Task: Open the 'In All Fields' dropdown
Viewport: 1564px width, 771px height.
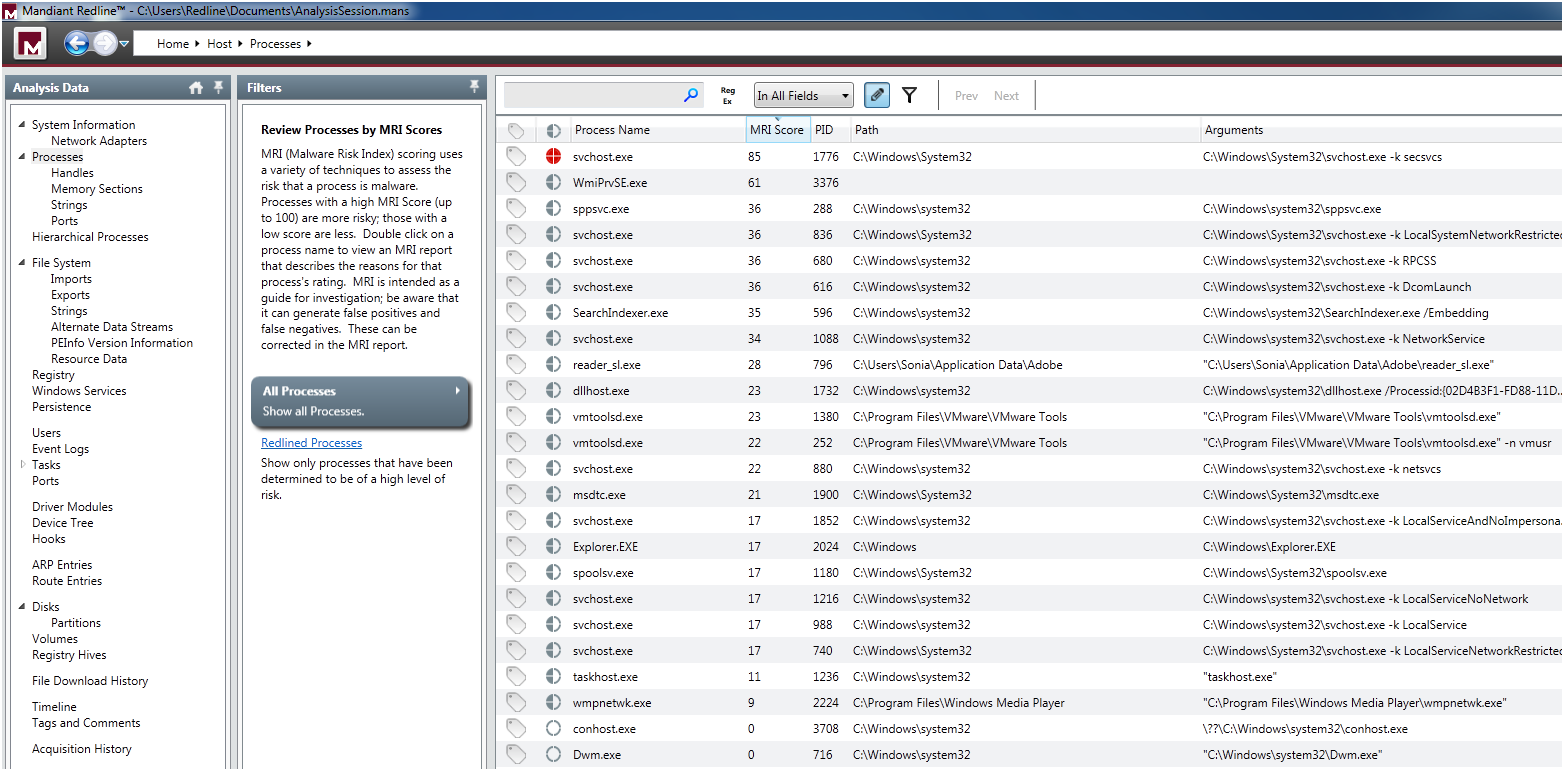Action: click(x=803, y=96)
